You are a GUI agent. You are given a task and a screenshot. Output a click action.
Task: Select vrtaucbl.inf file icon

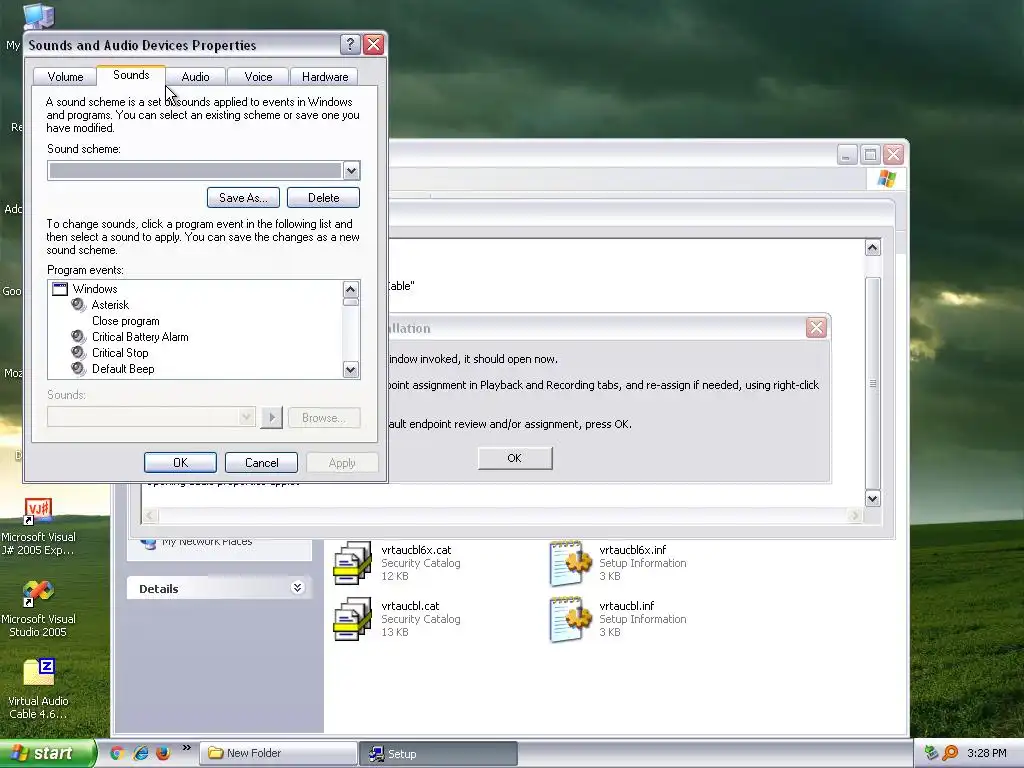[x=570, y=618]
